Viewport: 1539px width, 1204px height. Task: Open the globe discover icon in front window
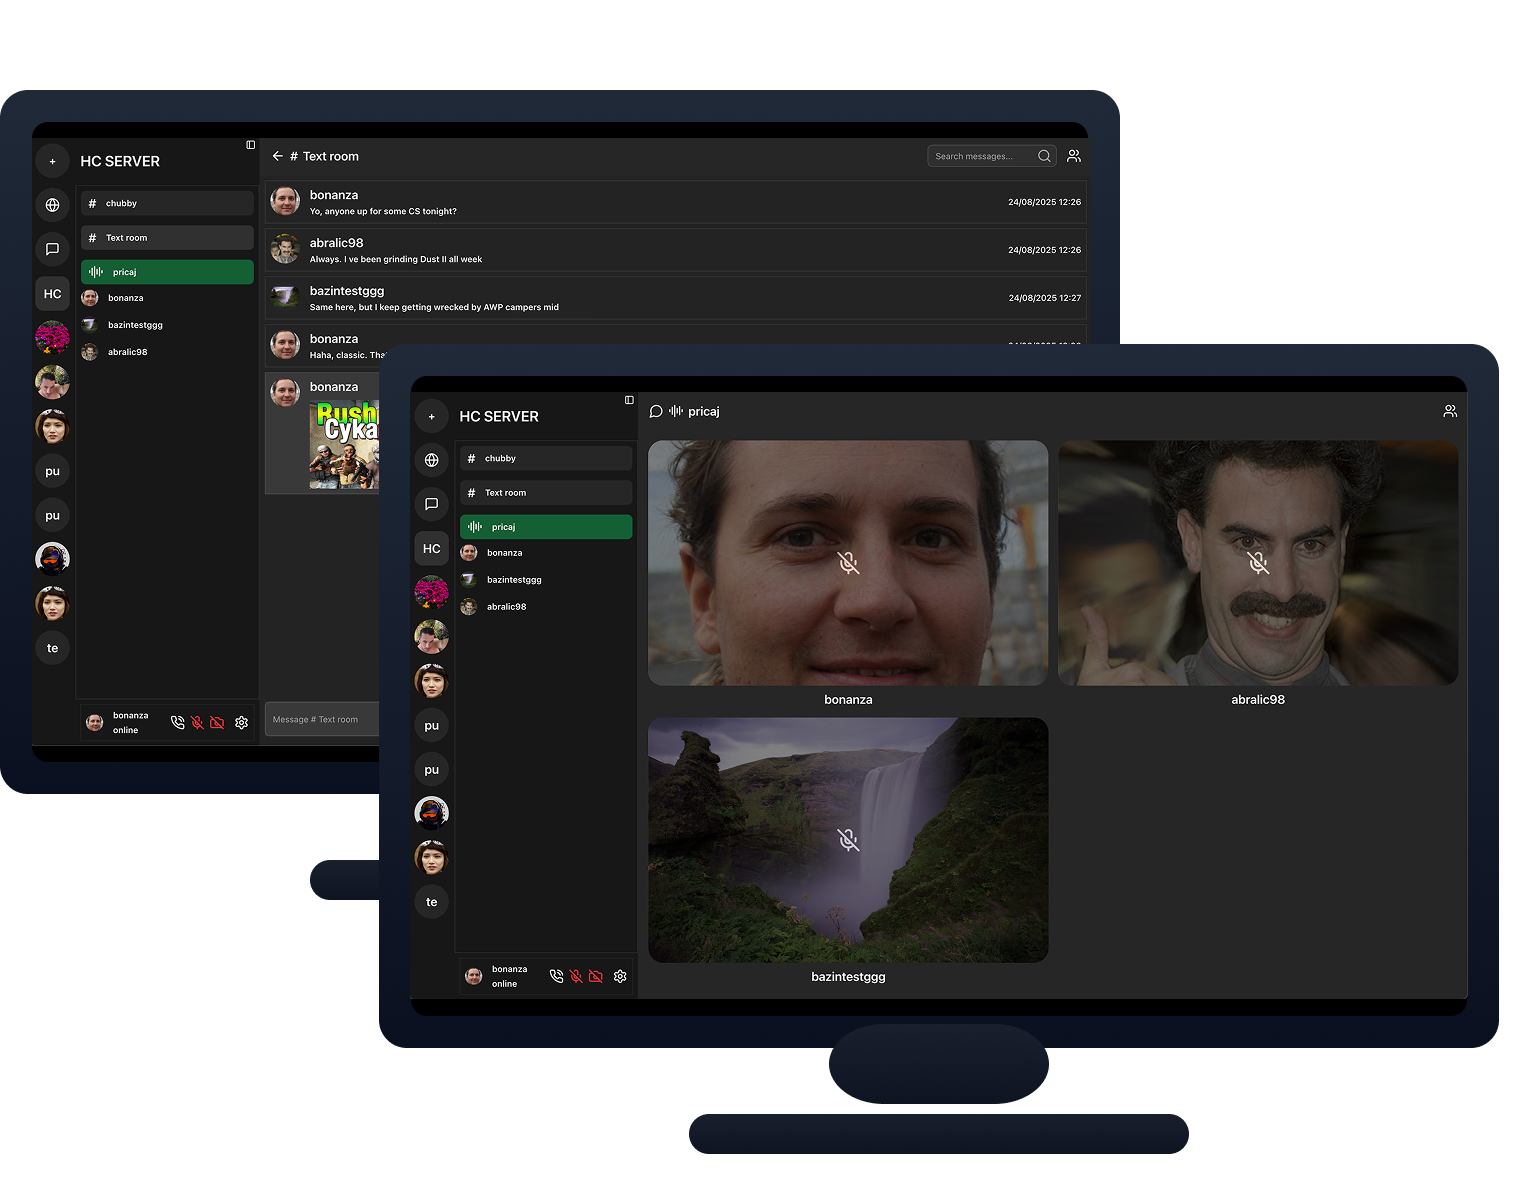click(x=431, y=460)
